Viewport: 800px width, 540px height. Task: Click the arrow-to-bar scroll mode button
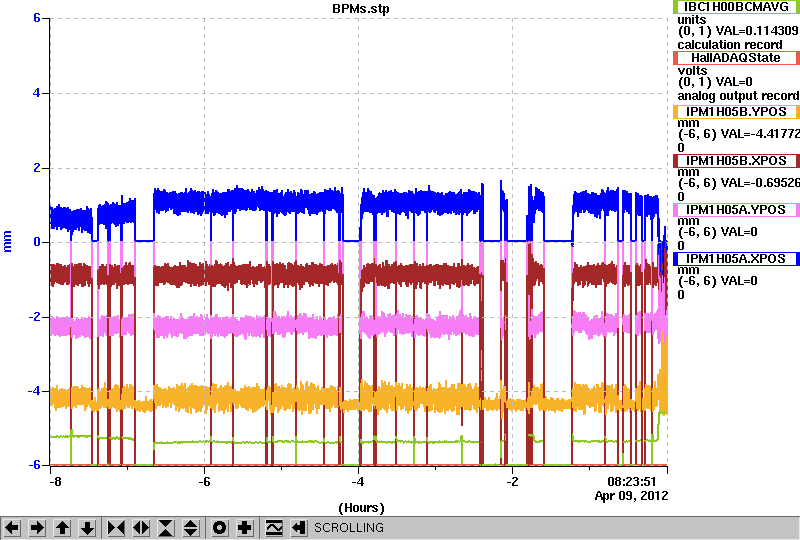(298, 528)
